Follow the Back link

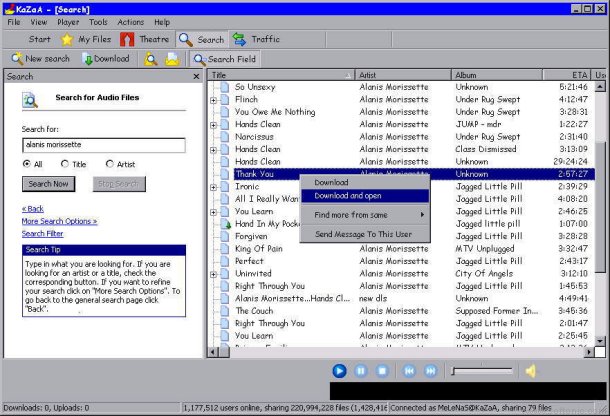pos(33,209)
